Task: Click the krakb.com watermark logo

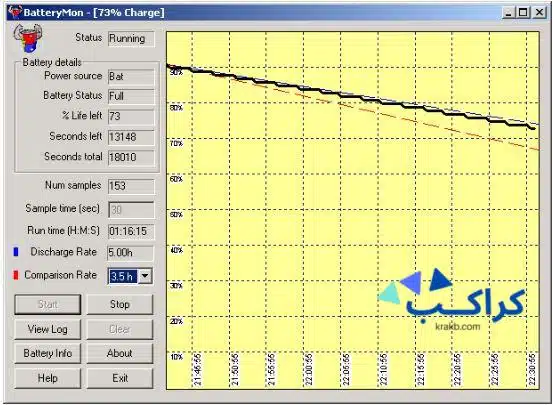Action: pyautogui.click(x=452, y=300)
